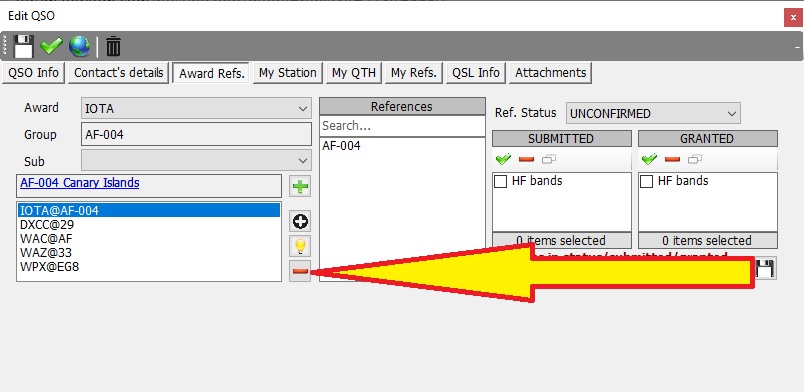Switch to Contact's details tab
Viewport: 804px width, 392px height.
118,73
